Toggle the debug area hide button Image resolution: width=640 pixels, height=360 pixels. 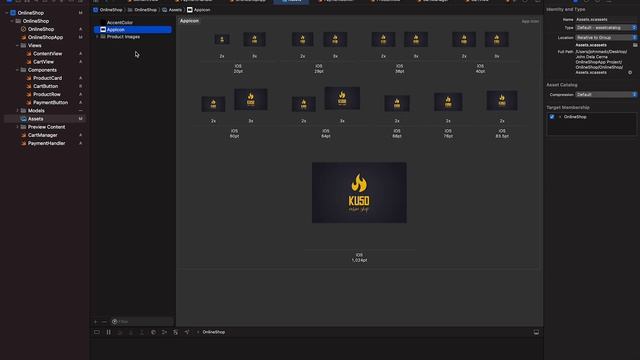point(97,332)
